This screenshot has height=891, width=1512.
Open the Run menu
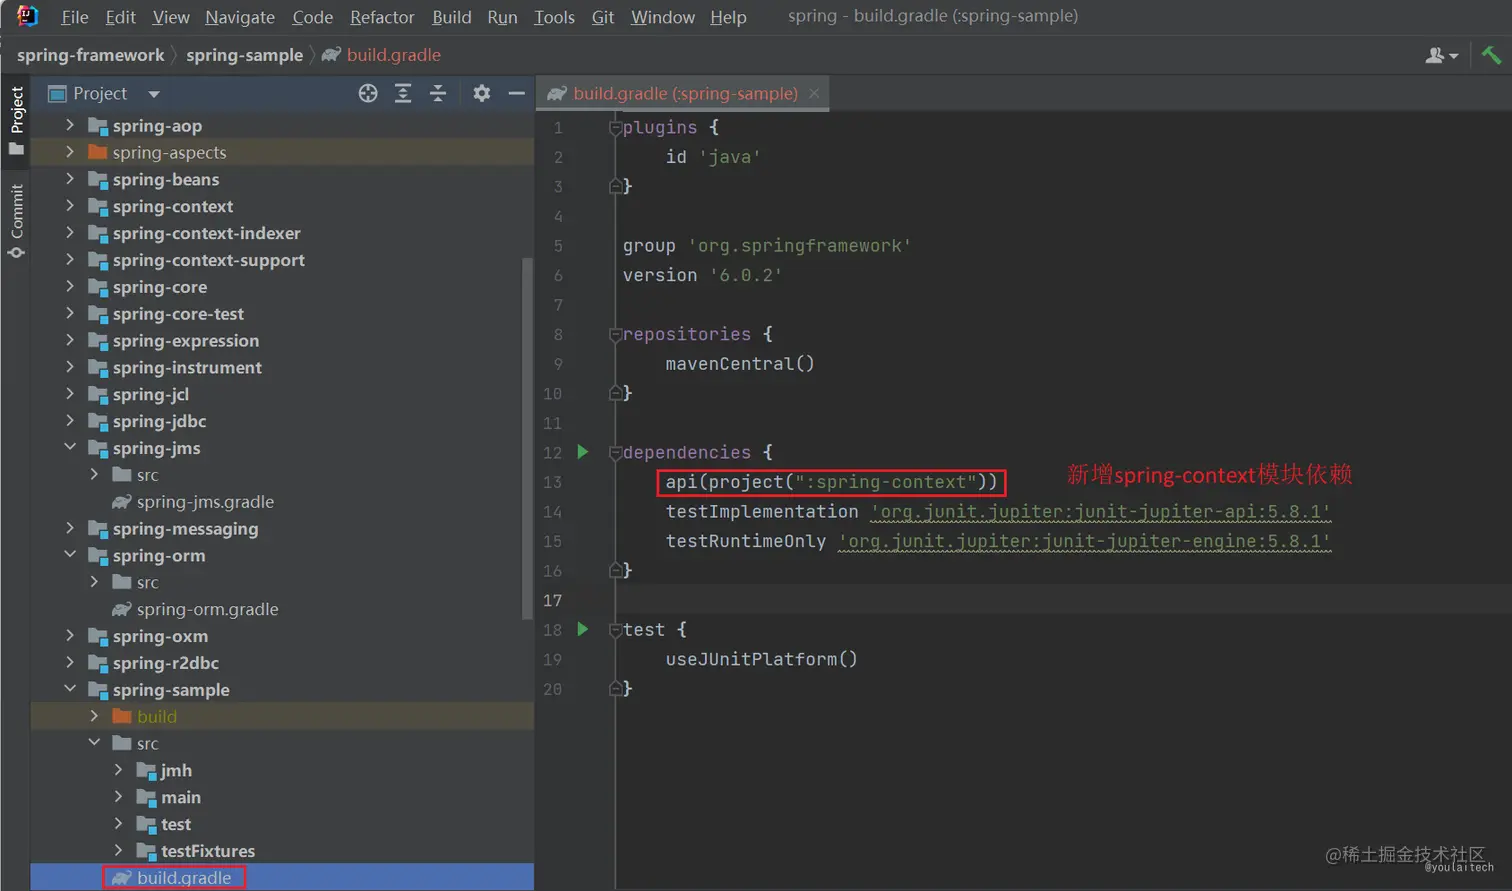pos(502,17)
